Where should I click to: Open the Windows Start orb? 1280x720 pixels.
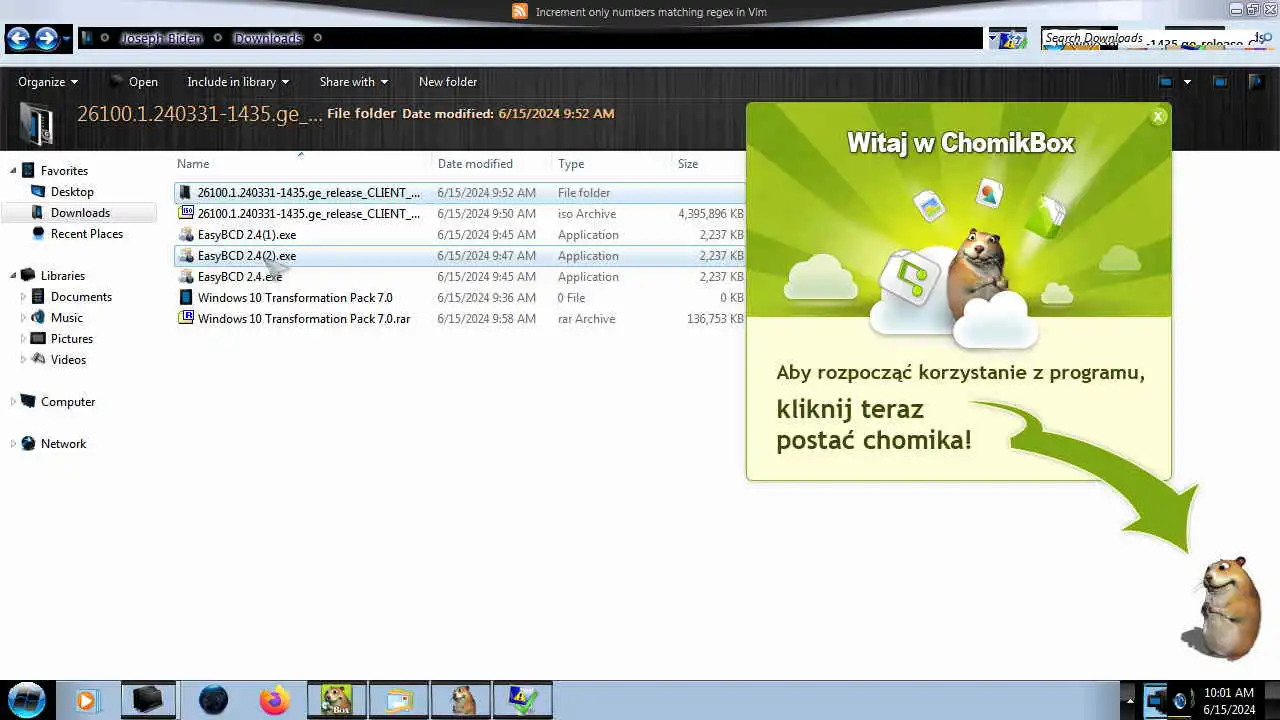click(26, 699)
